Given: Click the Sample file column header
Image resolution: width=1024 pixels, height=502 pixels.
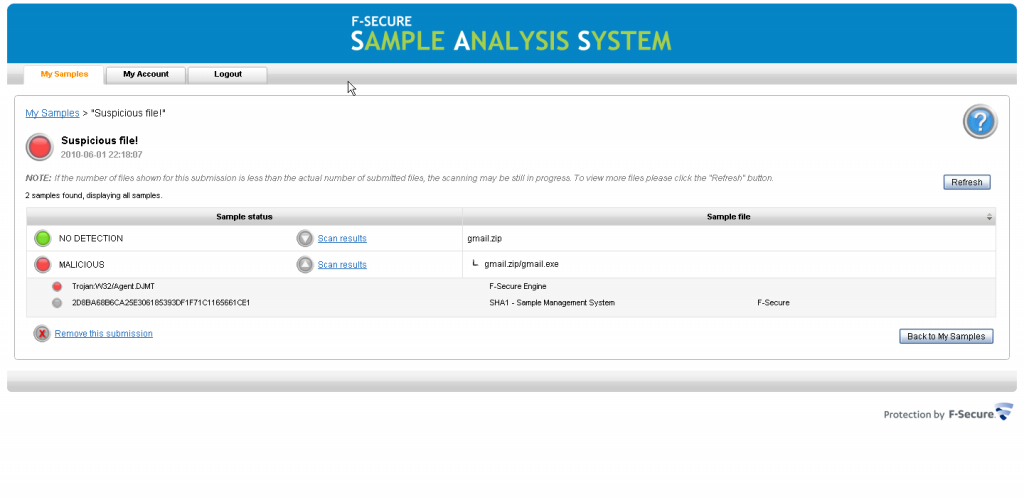Looking at the screenshot, I should 729,217.
